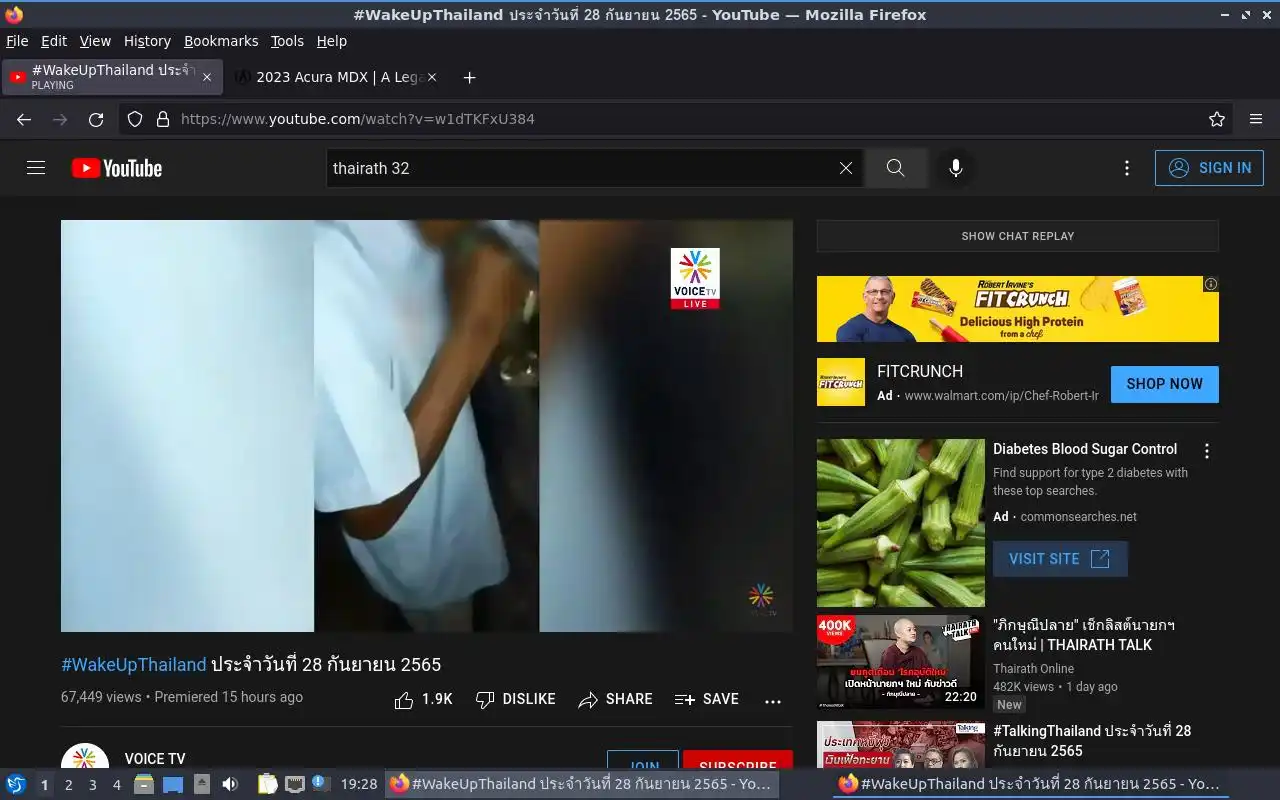1280x800 pixels.
Task: Click the Thairath Online channel name
Action: click(x=1033, y=669)
